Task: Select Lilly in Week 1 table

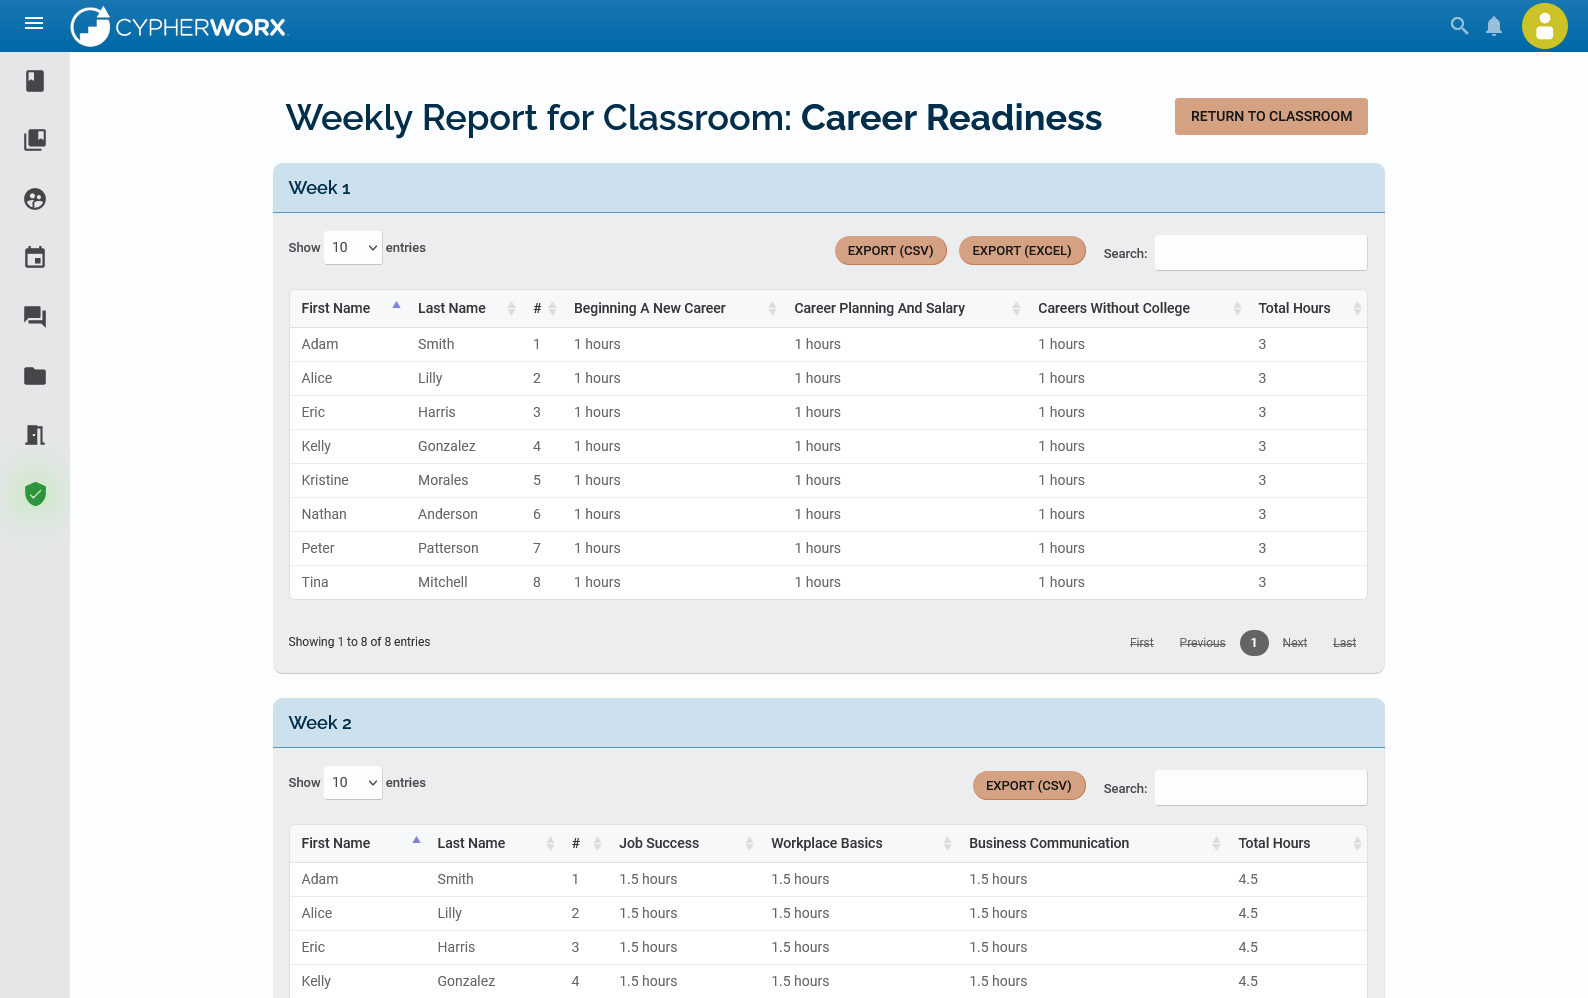Action: pos(430,378)
